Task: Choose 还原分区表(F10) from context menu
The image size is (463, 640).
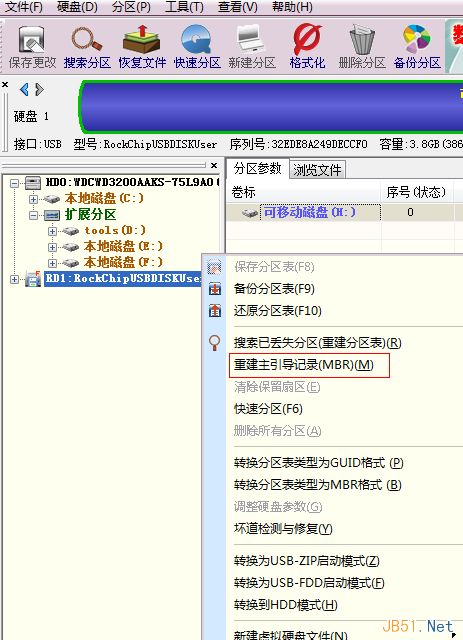Action: [278, 311]
